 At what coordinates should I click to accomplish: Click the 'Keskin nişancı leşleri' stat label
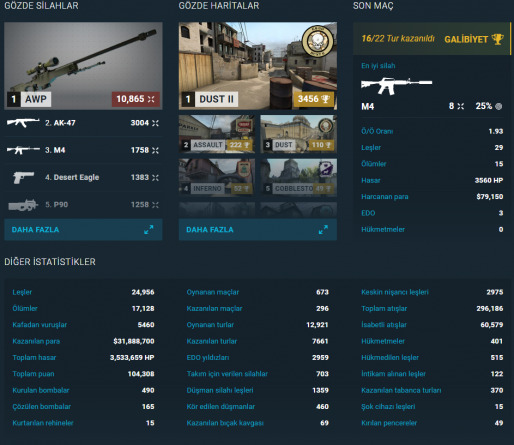point(395,292)
